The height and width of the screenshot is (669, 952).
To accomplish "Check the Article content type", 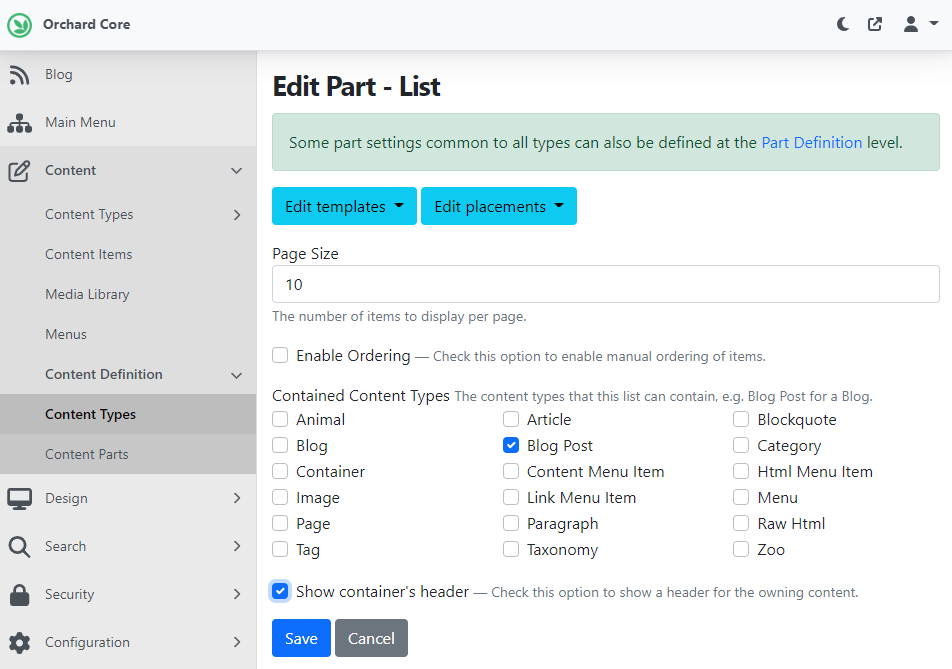I will [x=511, y=419].
